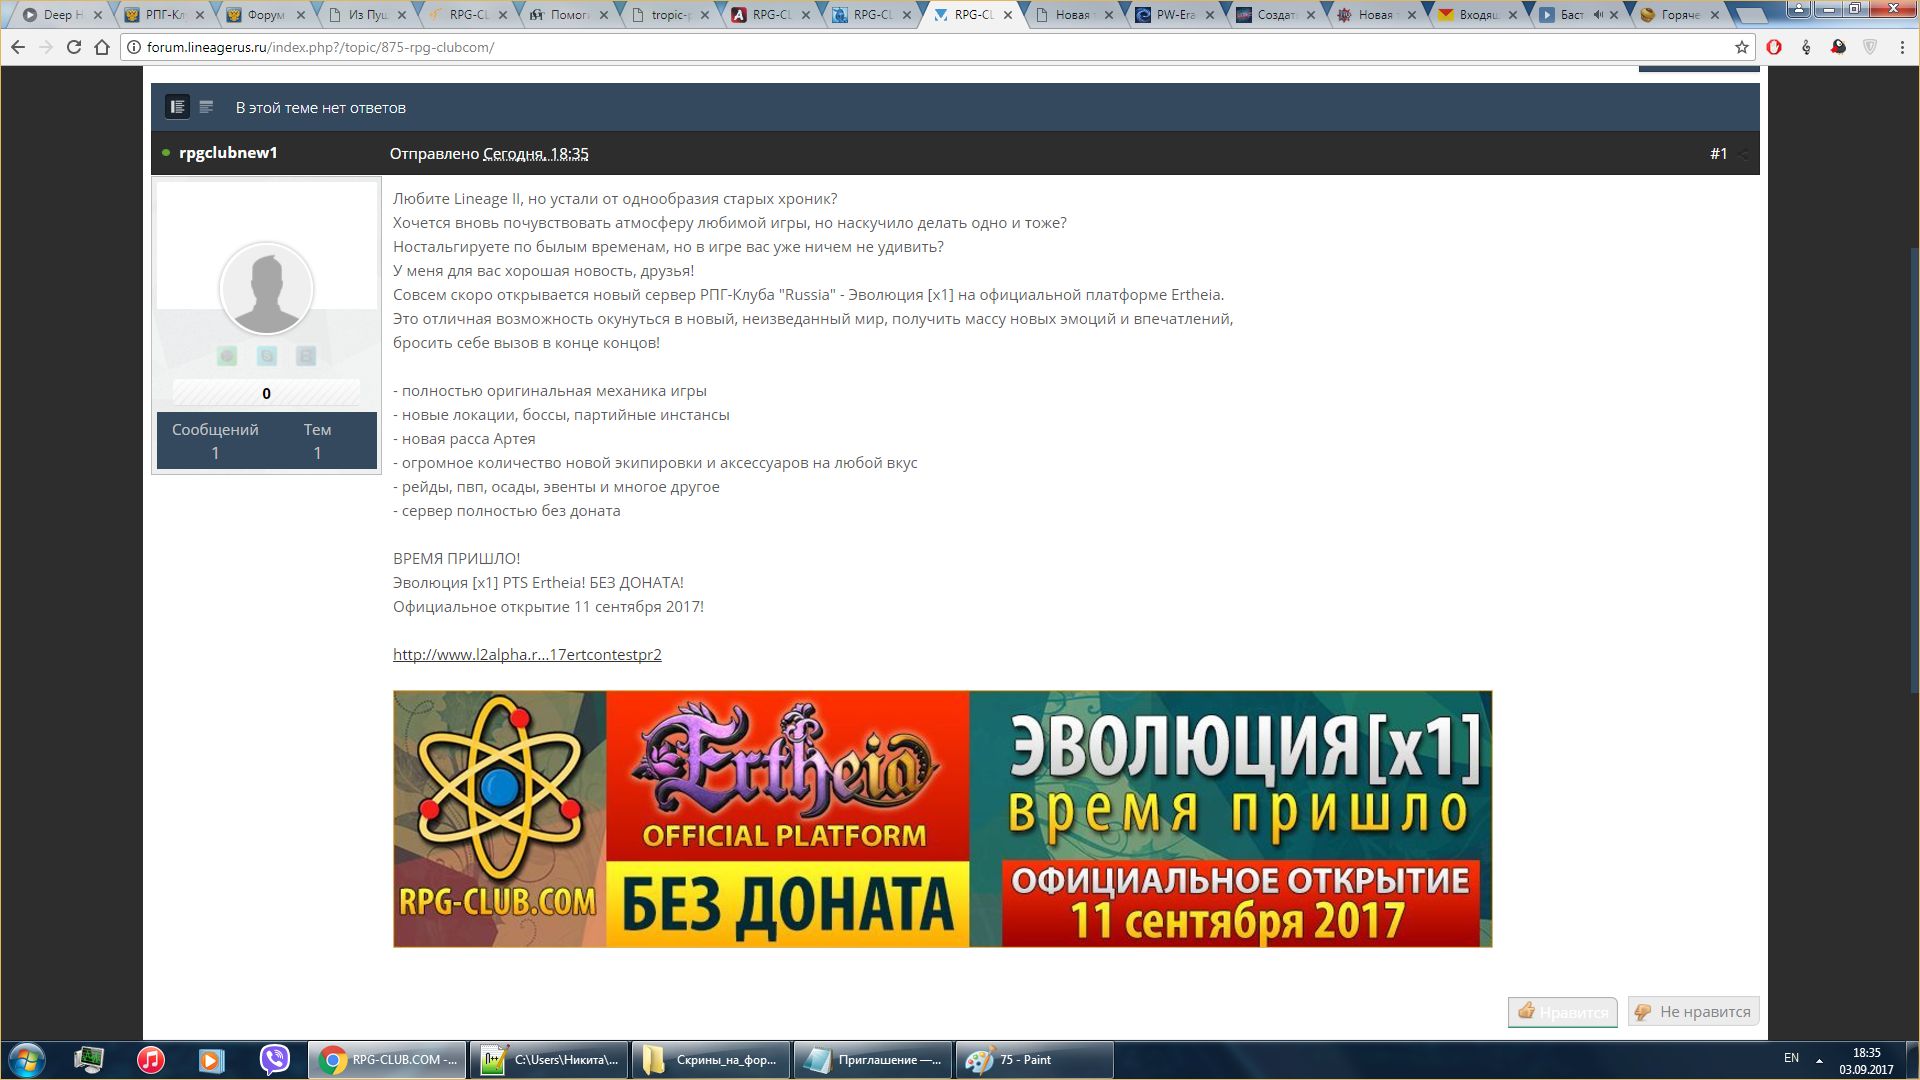Screen dimensions: 1920x1080
Task: Switch to the Из Пуш browser tab
Action: coord(366,15)
